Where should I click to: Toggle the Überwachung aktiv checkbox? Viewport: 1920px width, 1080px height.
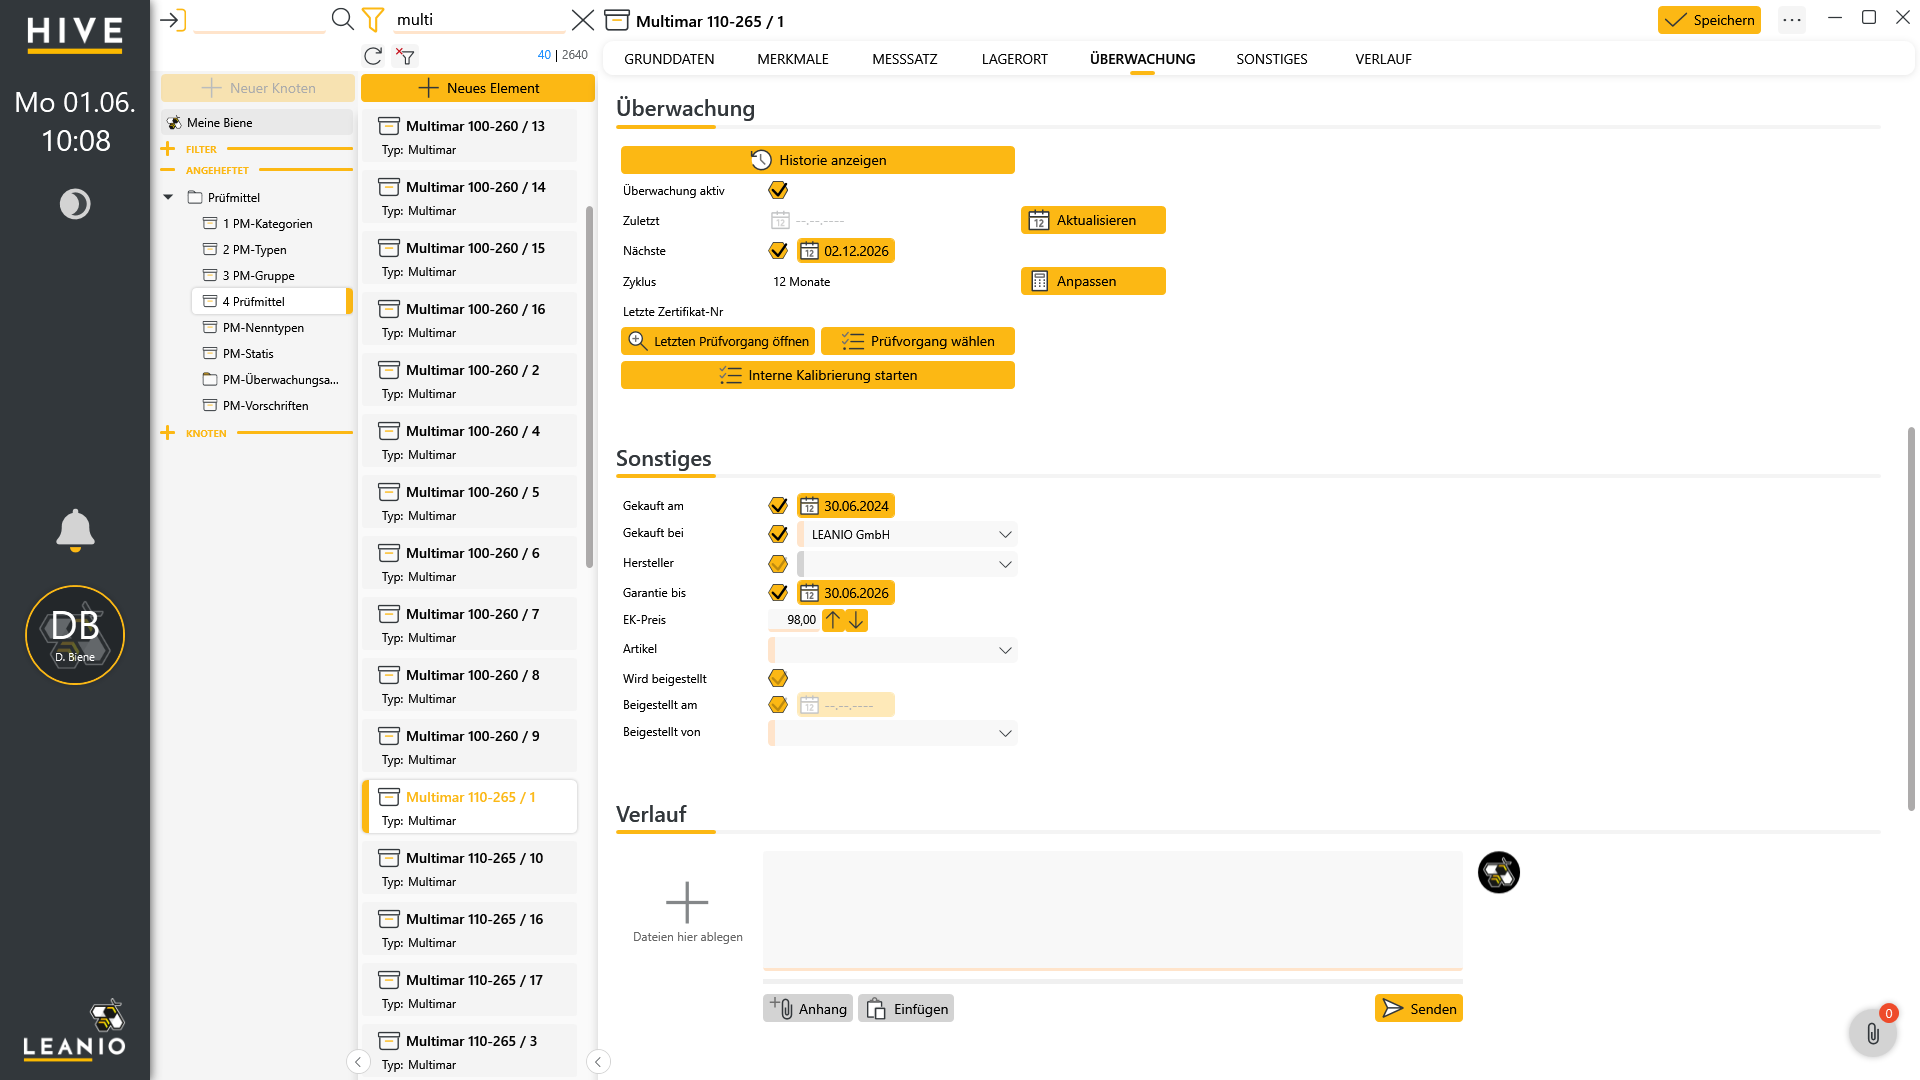click(778, 190)
